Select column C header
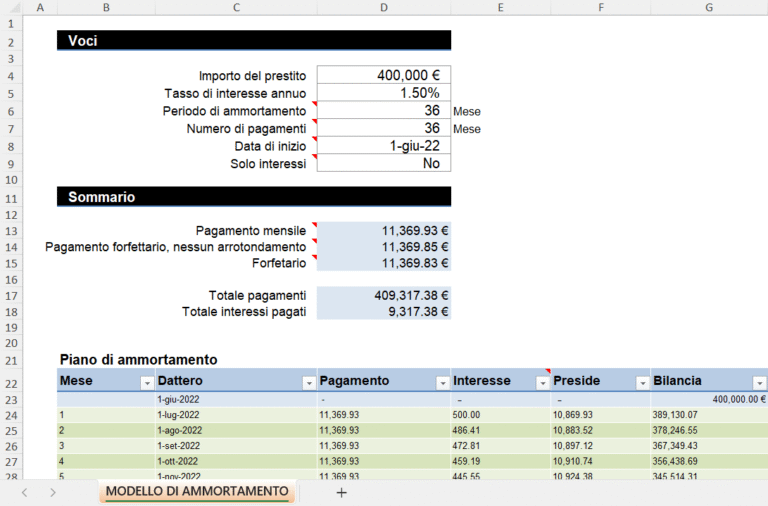 coord(236,7)
